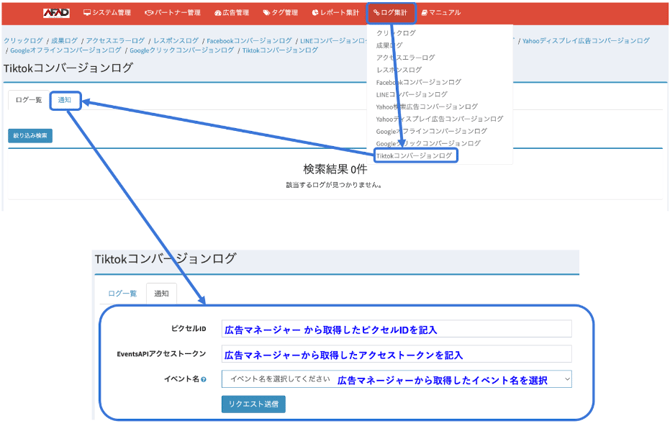Choose Yahooディスプレイ広告コンバージョンログ in the dropdown menu

tap(439, 119)
